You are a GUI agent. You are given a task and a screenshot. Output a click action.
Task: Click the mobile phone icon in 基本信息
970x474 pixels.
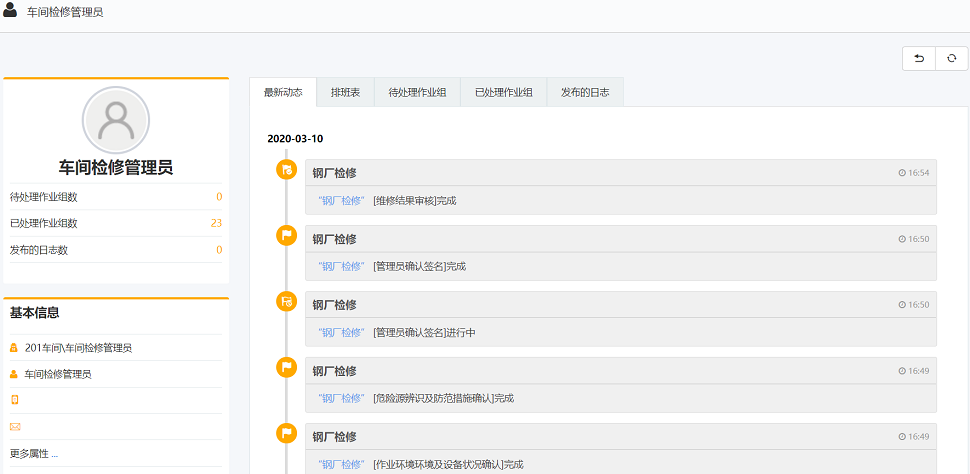pyautogui.click(x=14, y=400)
